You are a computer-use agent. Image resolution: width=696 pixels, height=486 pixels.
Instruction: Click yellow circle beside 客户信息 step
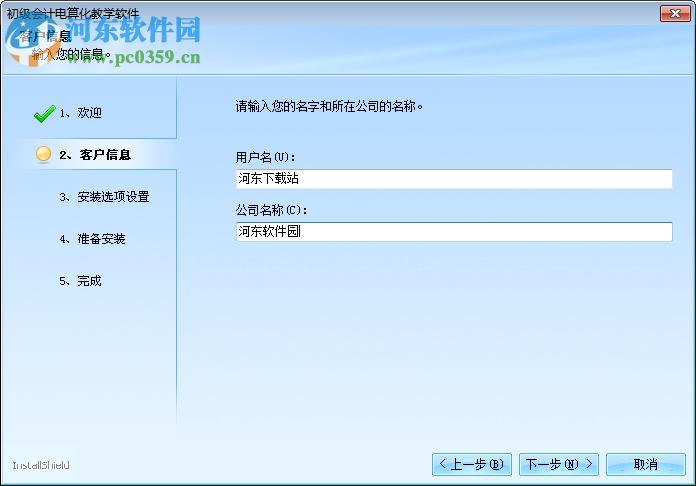coord(44,154)
